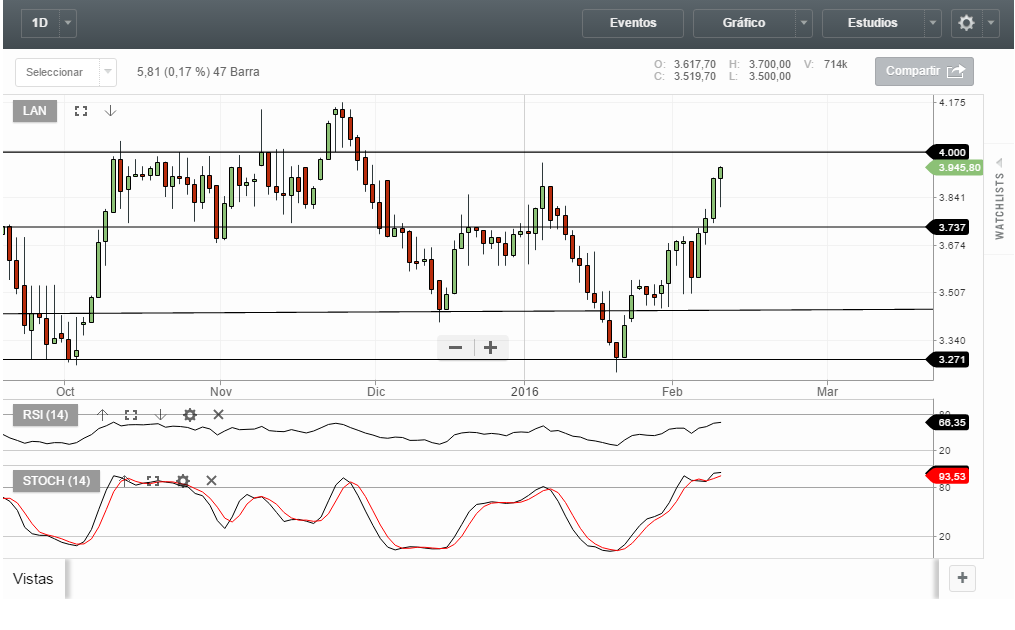Expand the Gráfico dropdown arrow
This screenshot has width=1015, height=630.
[x=804, y=23]
